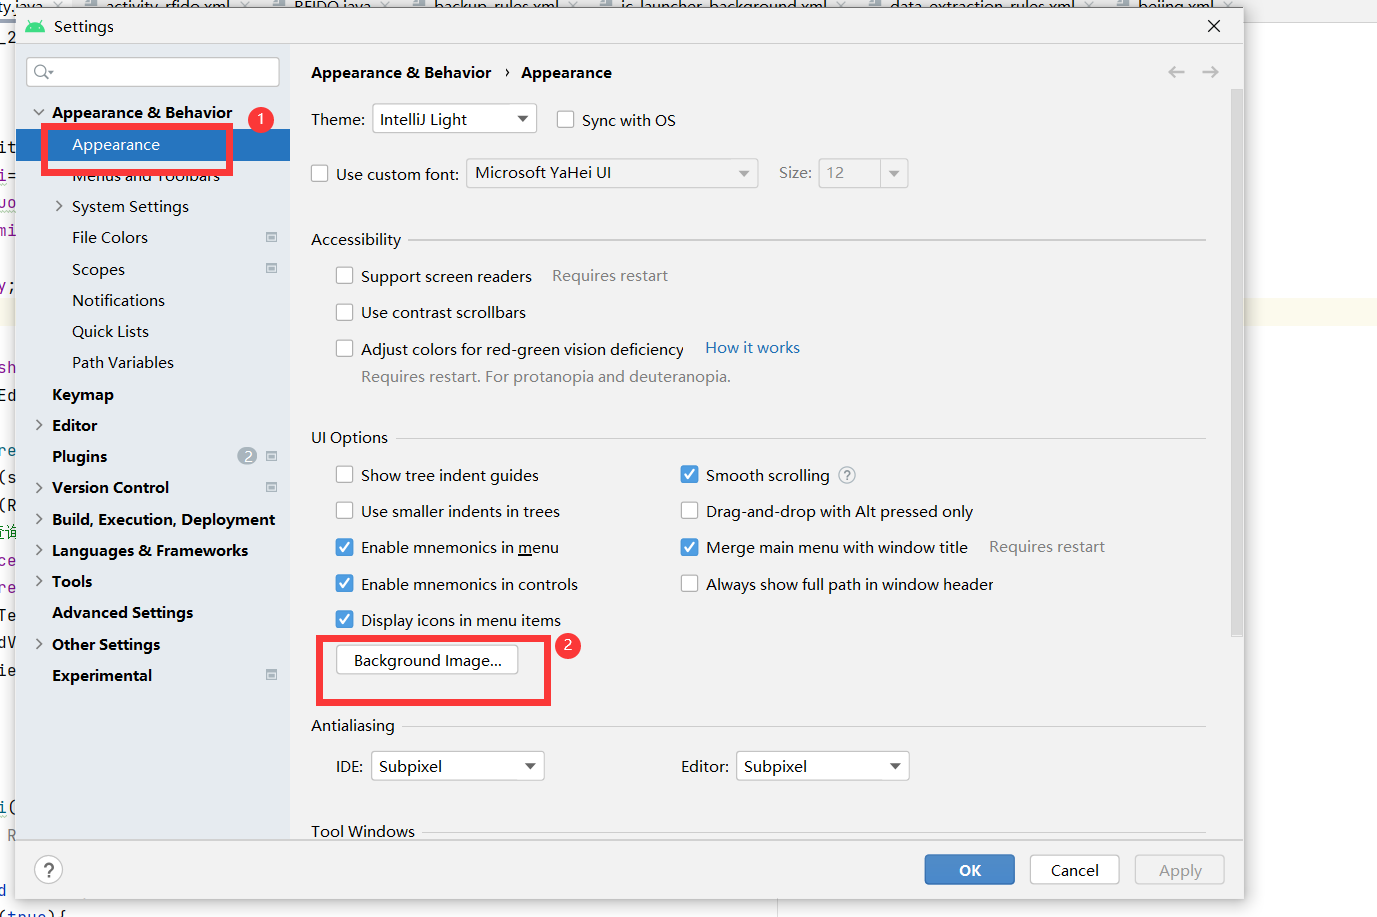The image size is (1377, 917).
Task: Click the project-level settings icon beside Version Control
Action: pos(271,487)
